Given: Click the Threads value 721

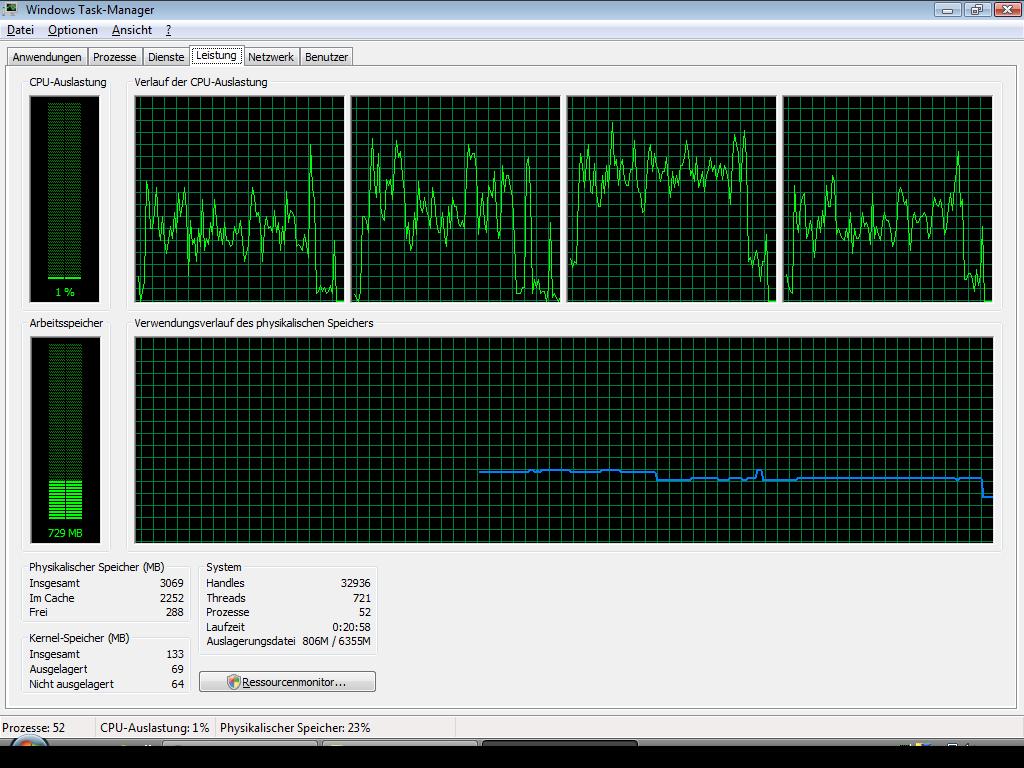Looking at the screenshot, I should tap(362, 598).
